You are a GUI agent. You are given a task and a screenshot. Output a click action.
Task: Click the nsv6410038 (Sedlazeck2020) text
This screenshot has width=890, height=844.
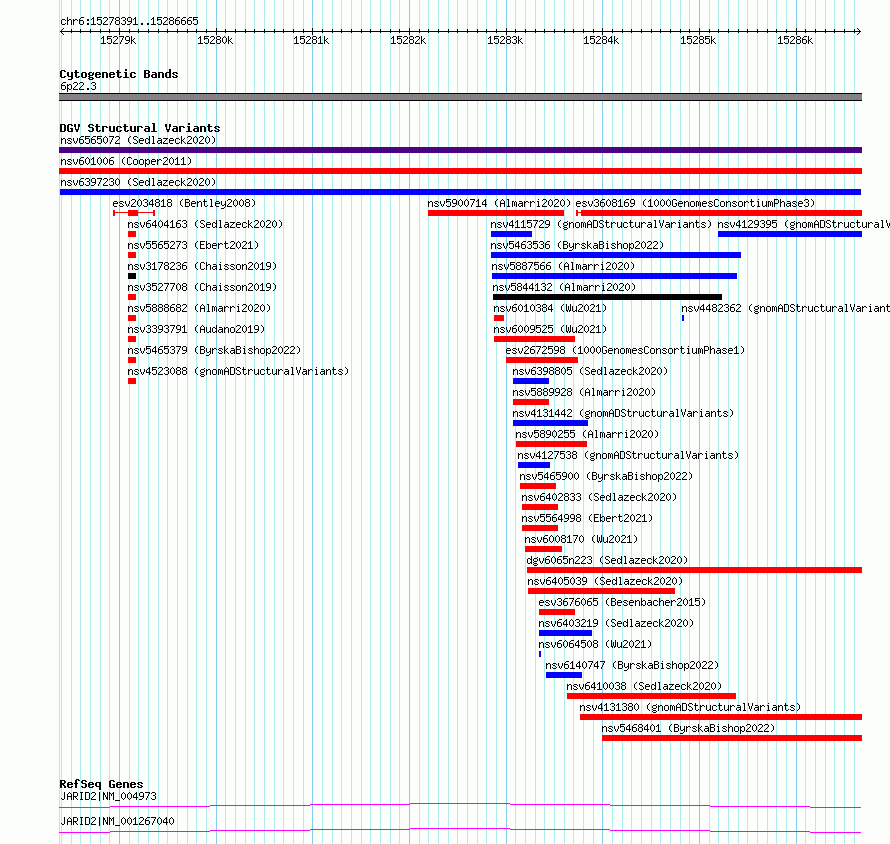644,686
